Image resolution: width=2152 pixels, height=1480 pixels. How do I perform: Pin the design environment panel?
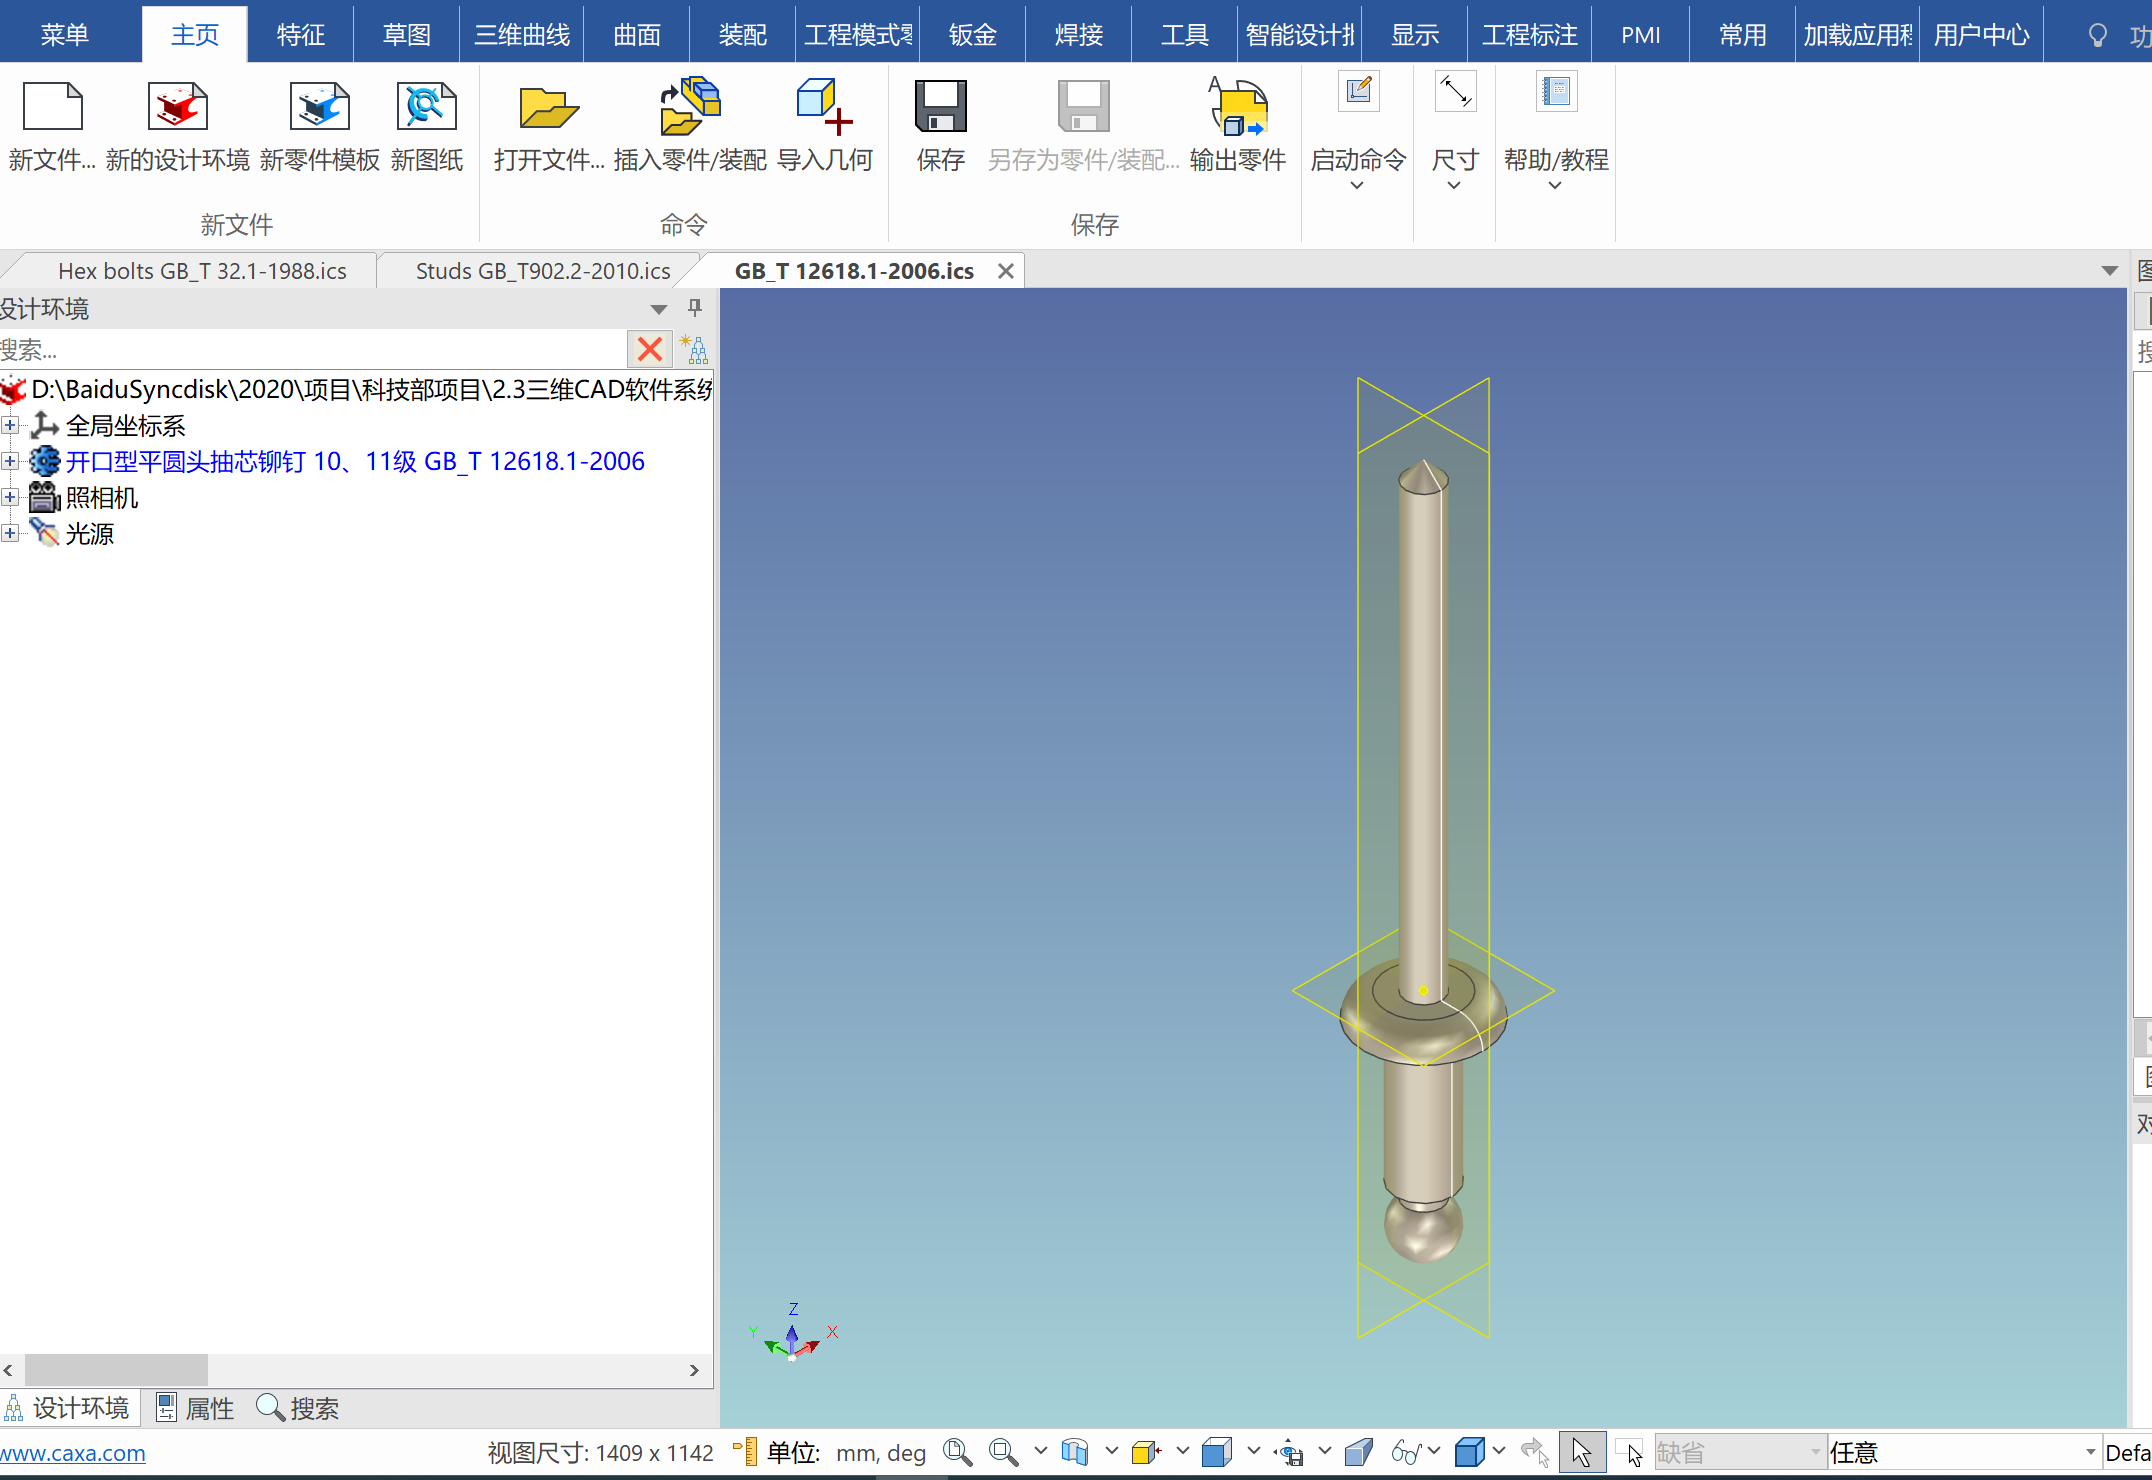pos(695,308)
